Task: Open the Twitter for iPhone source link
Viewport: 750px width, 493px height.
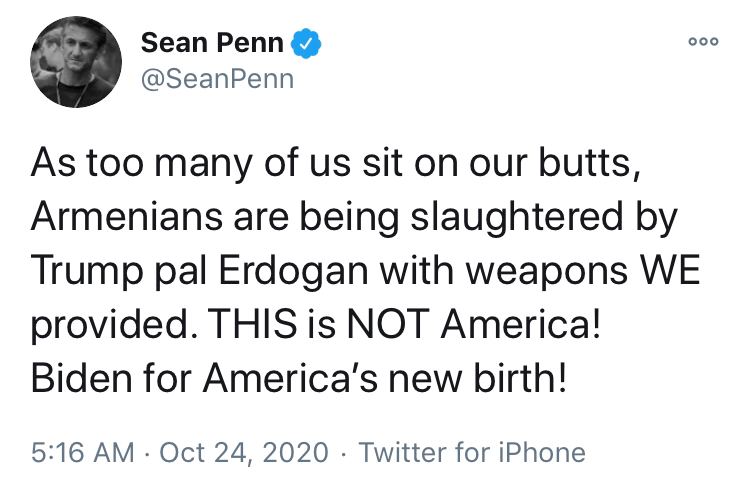Action: point(471,453)
